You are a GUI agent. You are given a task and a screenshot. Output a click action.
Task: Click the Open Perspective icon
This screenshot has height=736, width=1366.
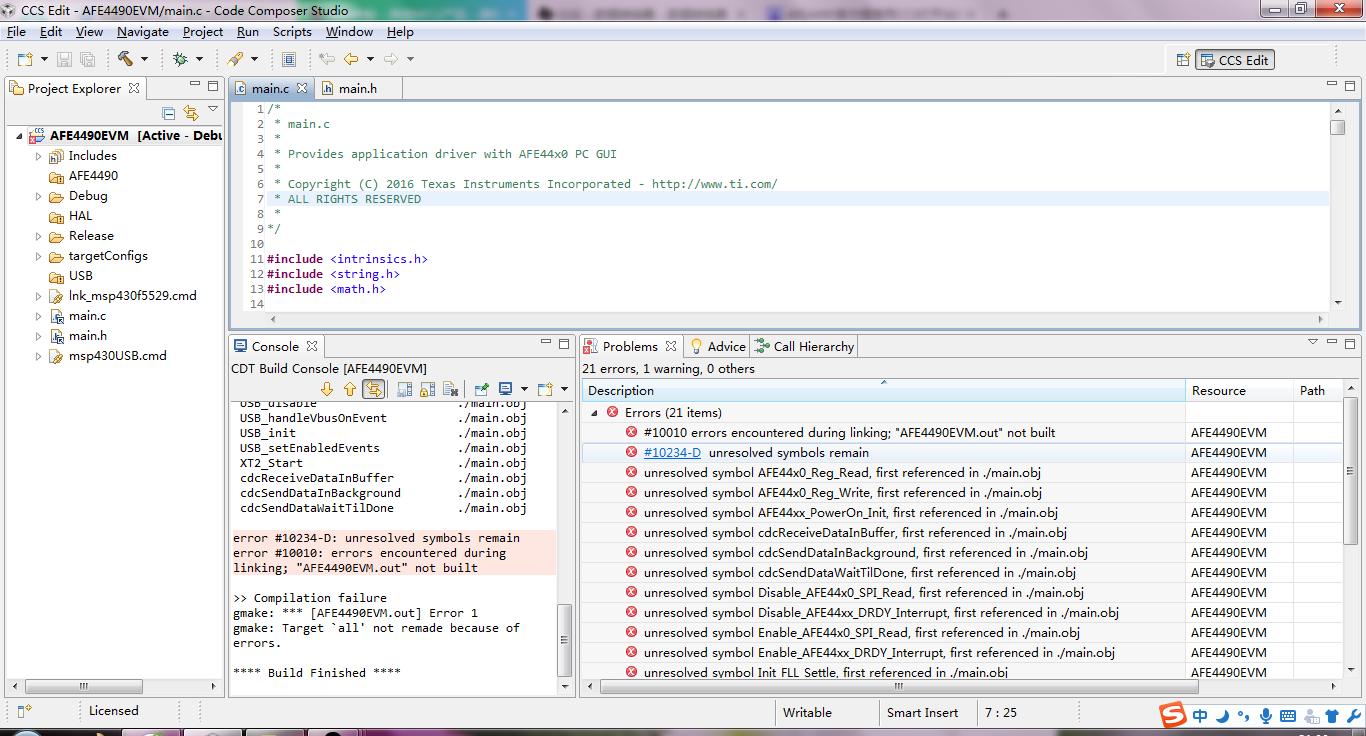click(x=1183, y=60)
